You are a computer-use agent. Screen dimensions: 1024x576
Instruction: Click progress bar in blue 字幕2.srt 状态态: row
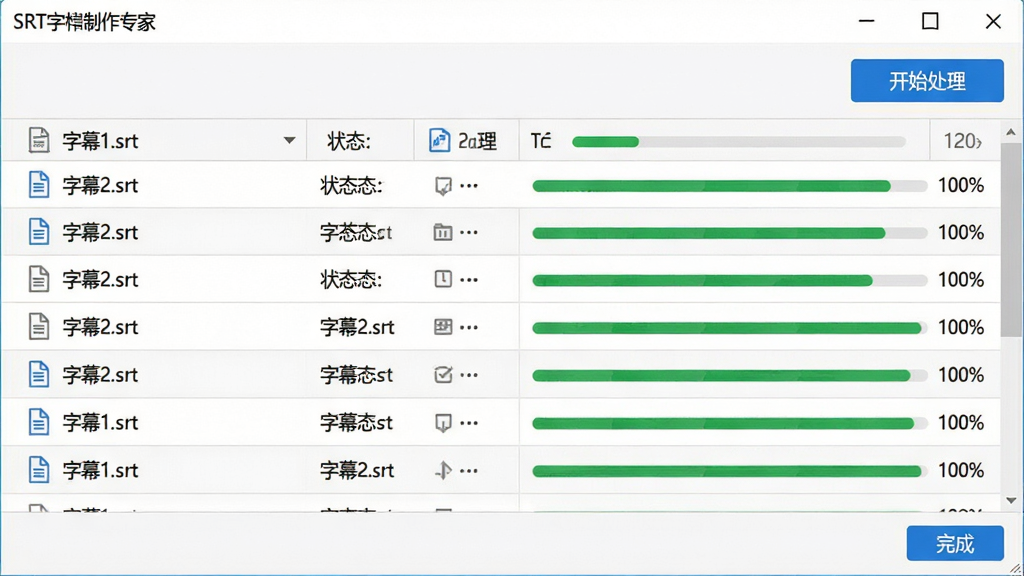729,186
